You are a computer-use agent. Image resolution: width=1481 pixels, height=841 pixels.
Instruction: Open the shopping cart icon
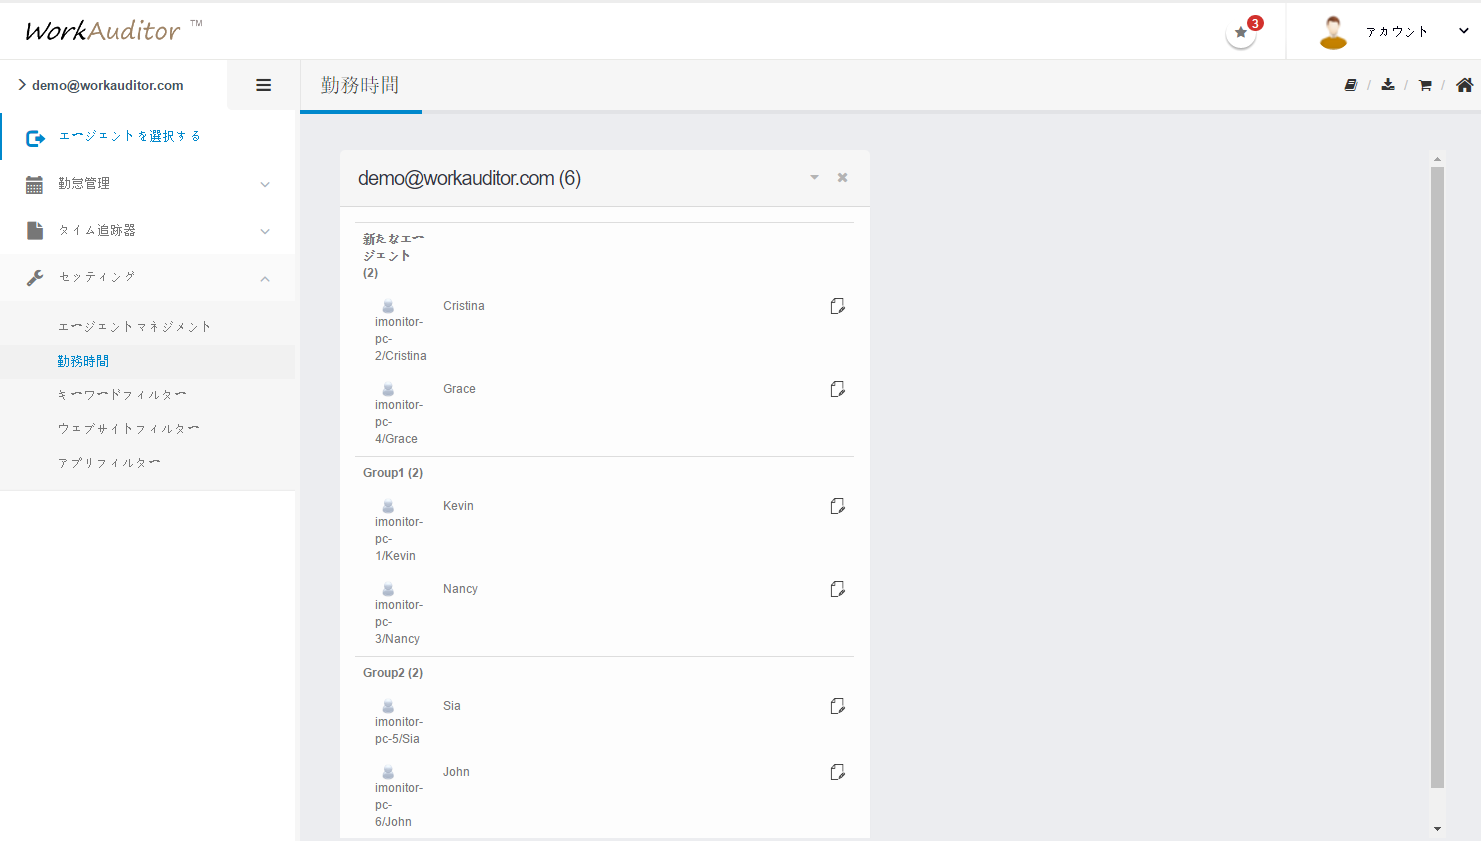click(1425, 85)
